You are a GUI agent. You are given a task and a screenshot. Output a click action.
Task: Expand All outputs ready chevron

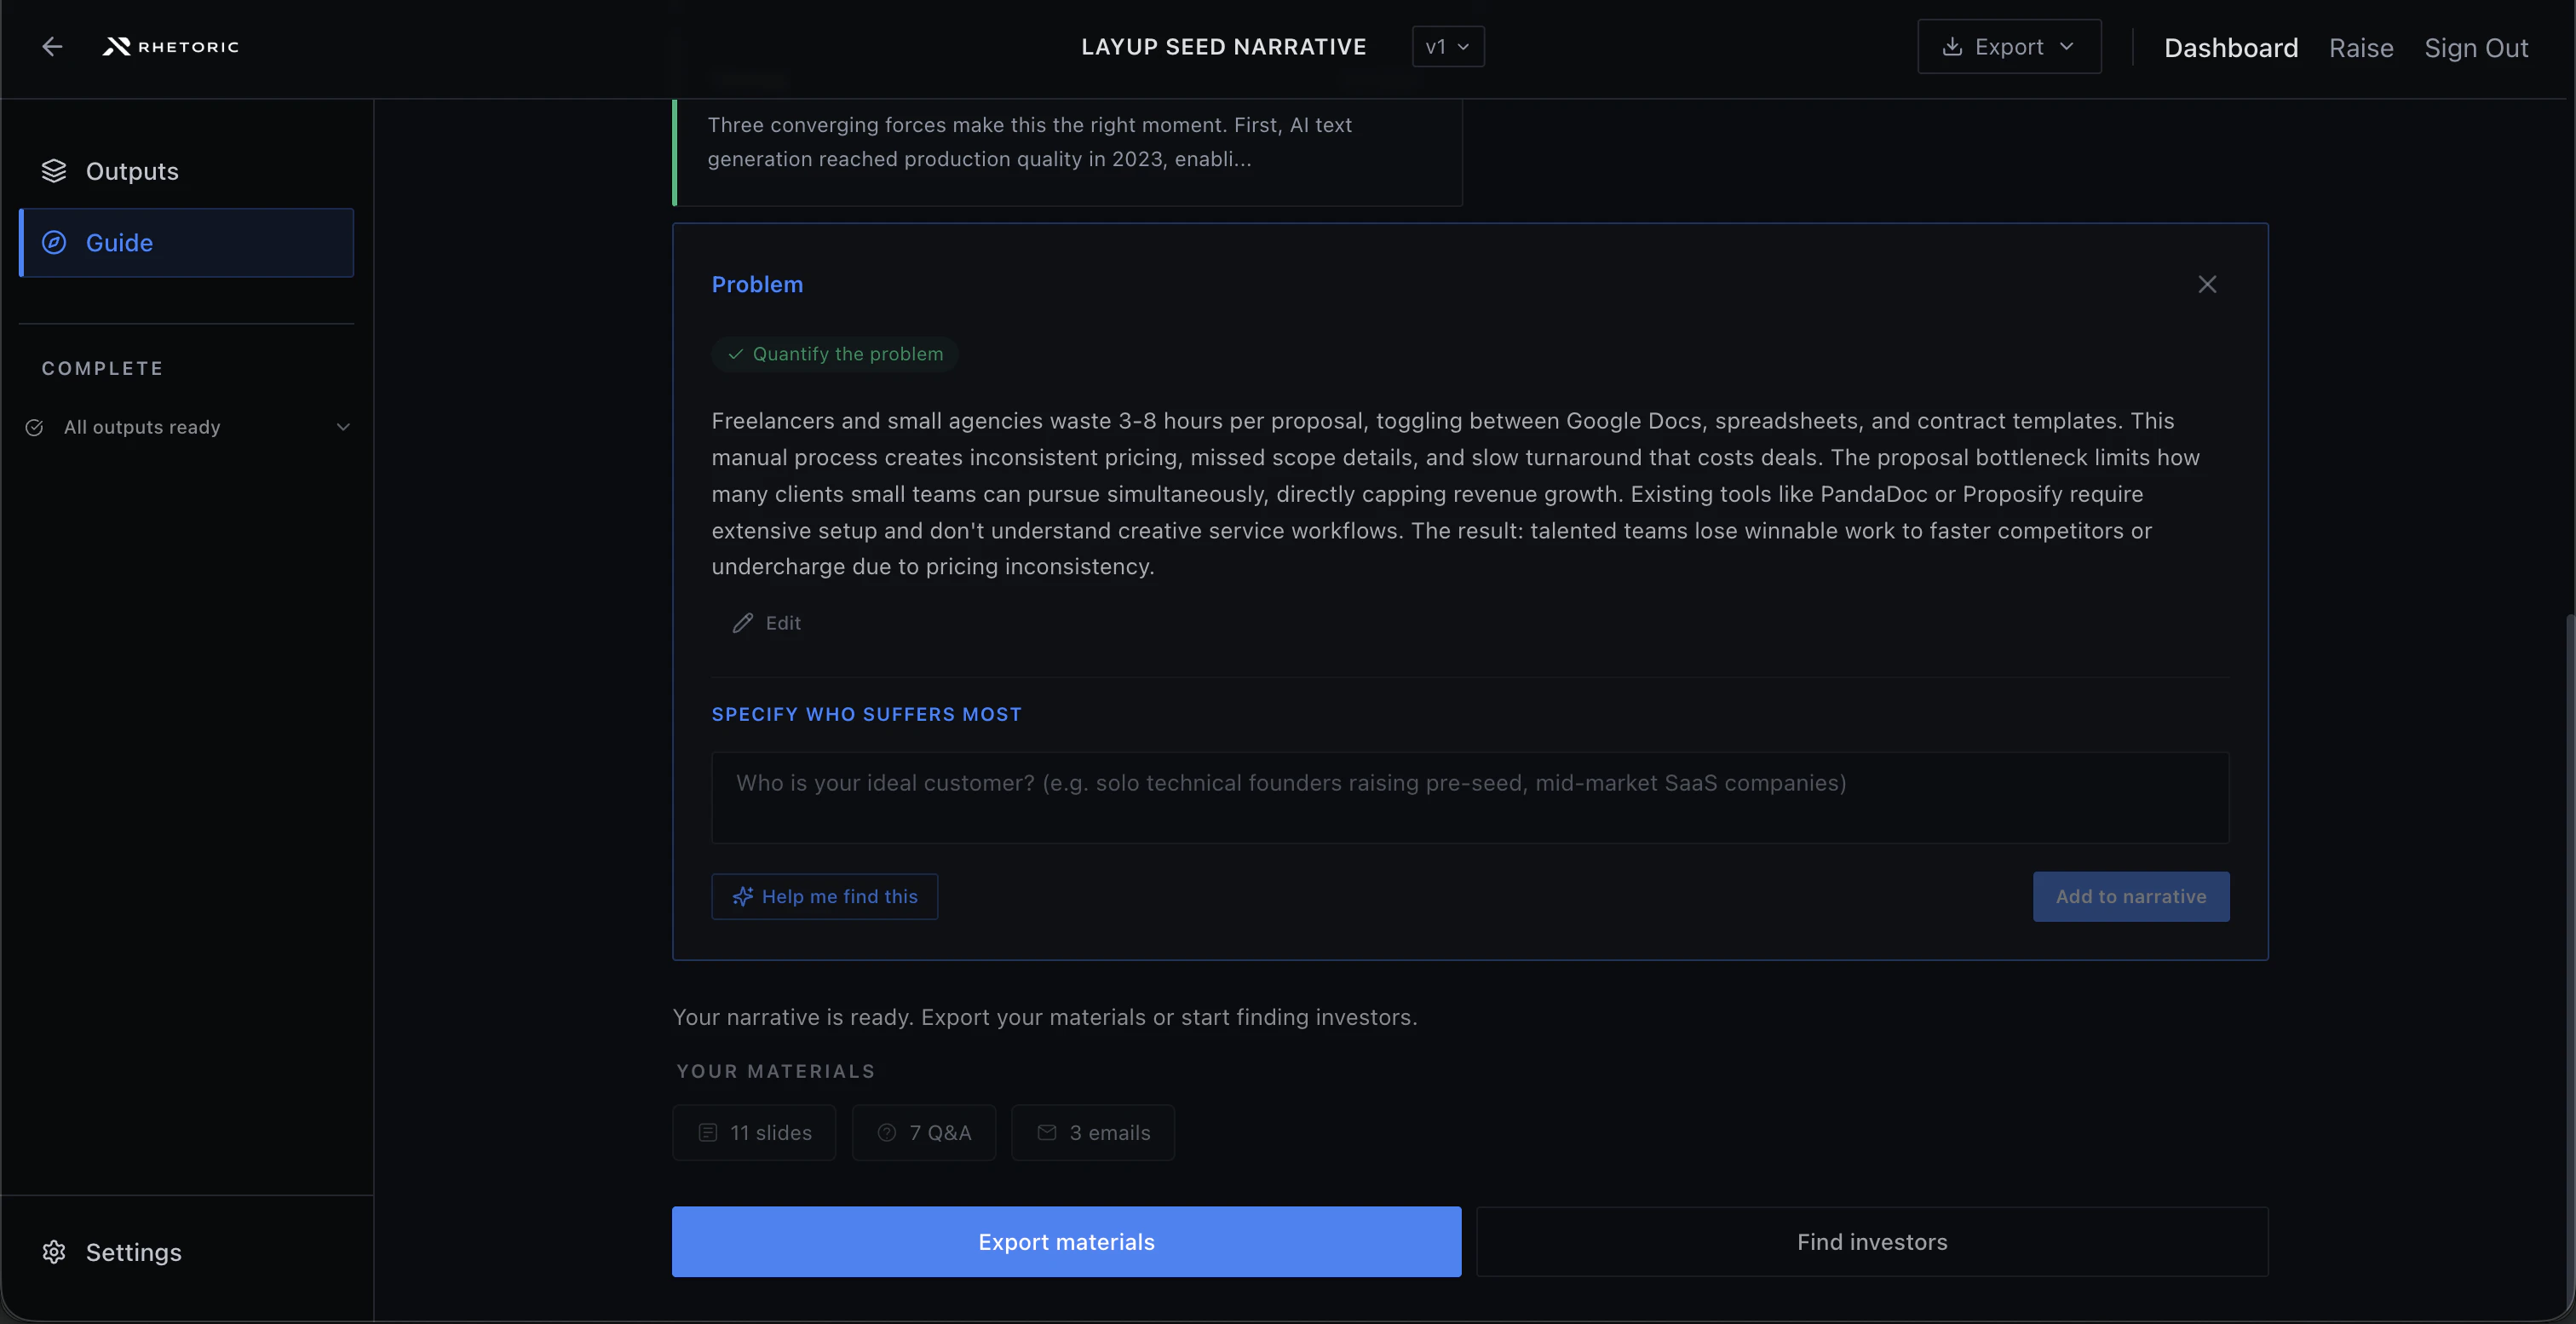point(343,428)
